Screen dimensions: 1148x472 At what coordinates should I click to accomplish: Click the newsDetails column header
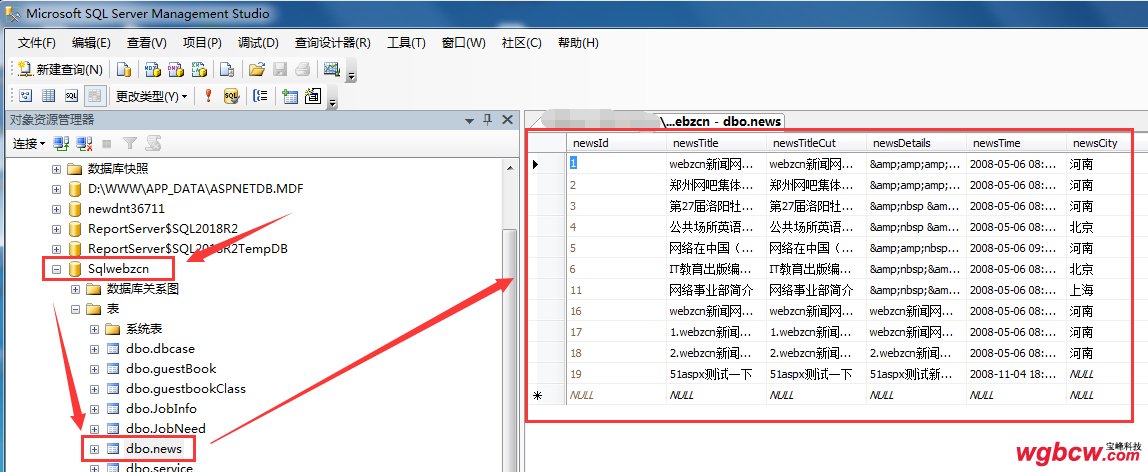pyautogui.click(x=916, y=143)
